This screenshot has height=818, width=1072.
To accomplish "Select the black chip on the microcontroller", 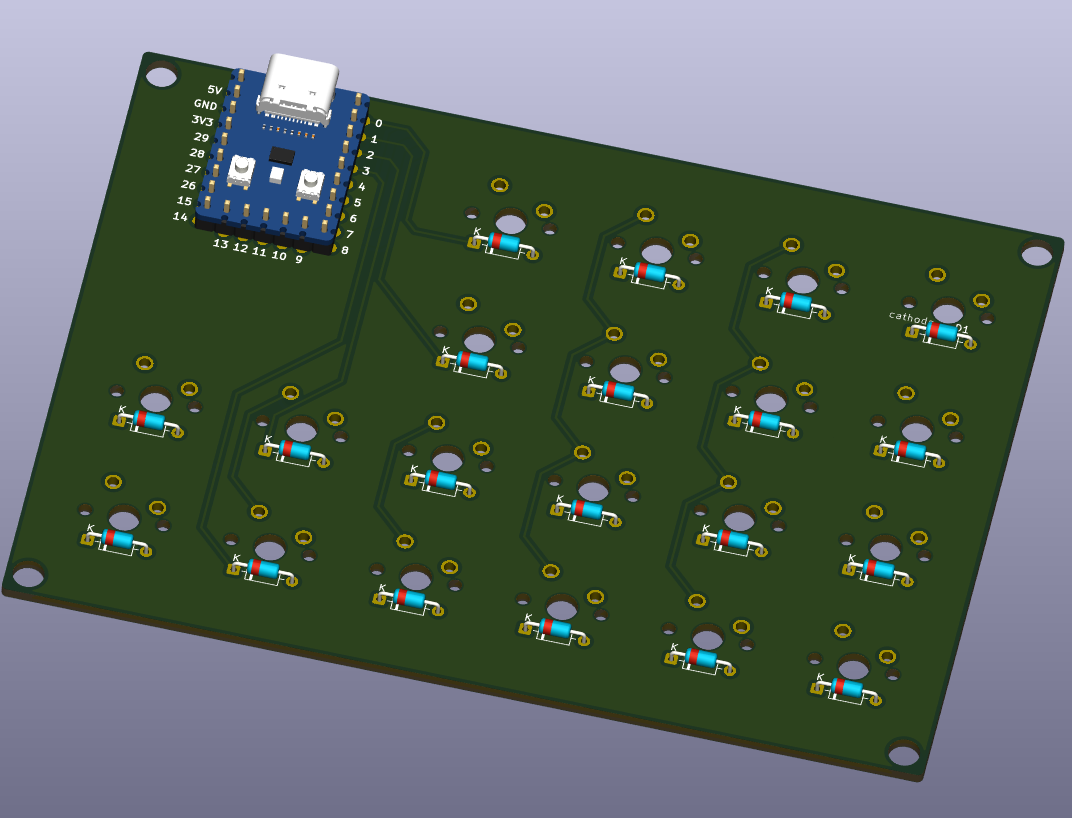I will (282, 155).
